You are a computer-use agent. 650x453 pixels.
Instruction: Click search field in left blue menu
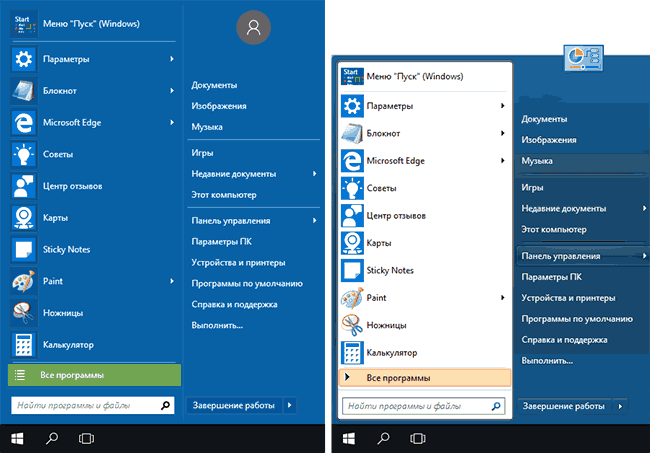[93, 405]
